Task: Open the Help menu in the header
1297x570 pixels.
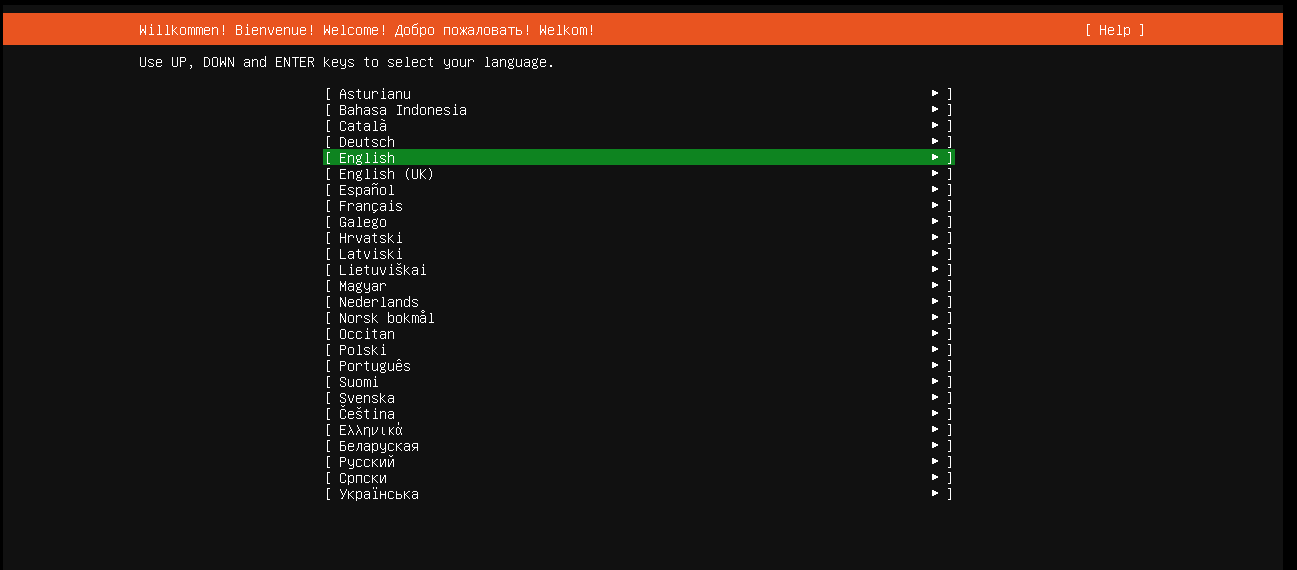Action: point(1114,30)
